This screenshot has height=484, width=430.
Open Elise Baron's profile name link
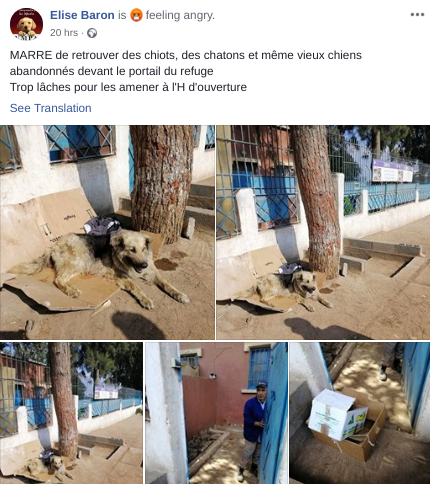coord(82,15)
